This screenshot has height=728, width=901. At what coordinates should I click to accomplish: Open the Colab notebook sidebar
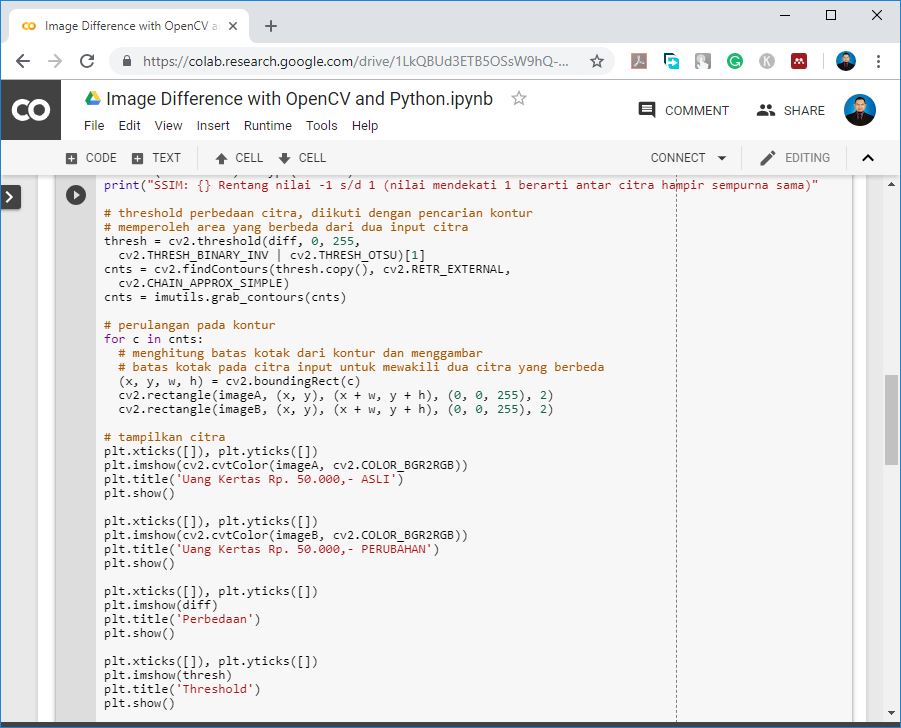pyautogui.click(x=12, y=197)
